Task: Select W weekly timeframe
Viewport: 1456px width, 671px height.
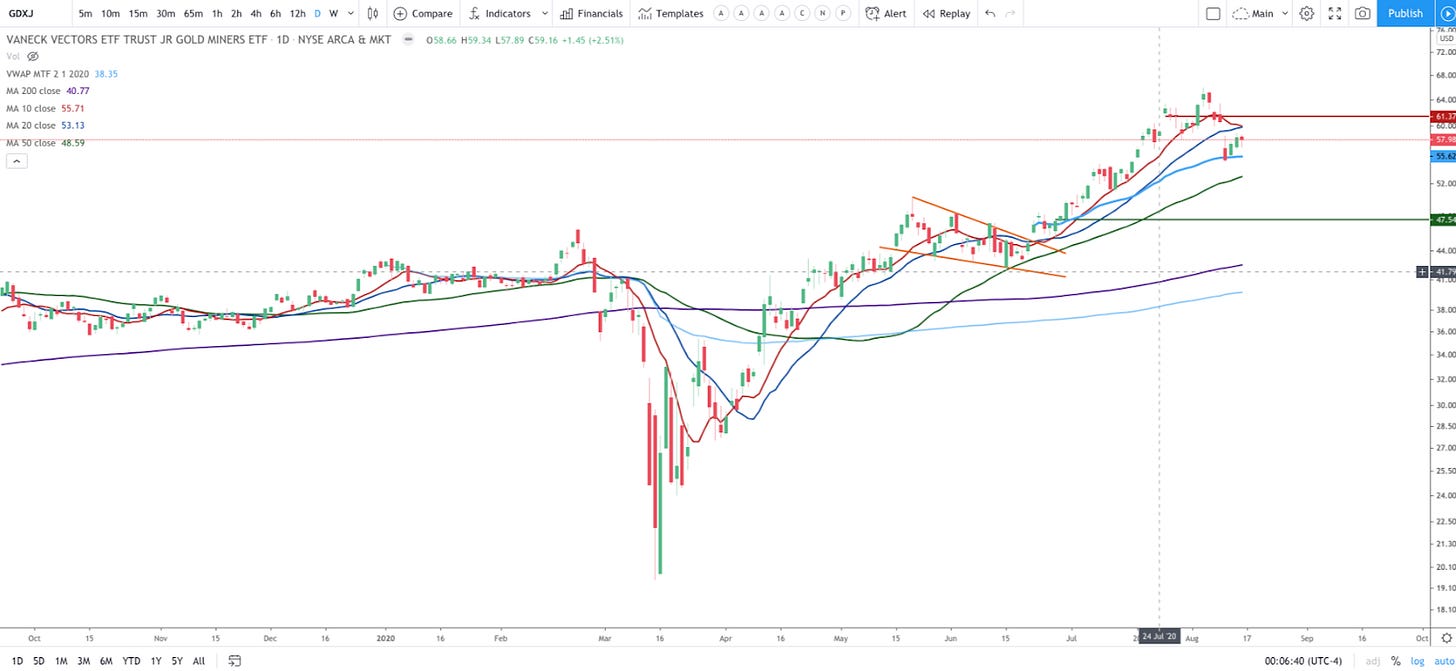Action: (334, 13)
